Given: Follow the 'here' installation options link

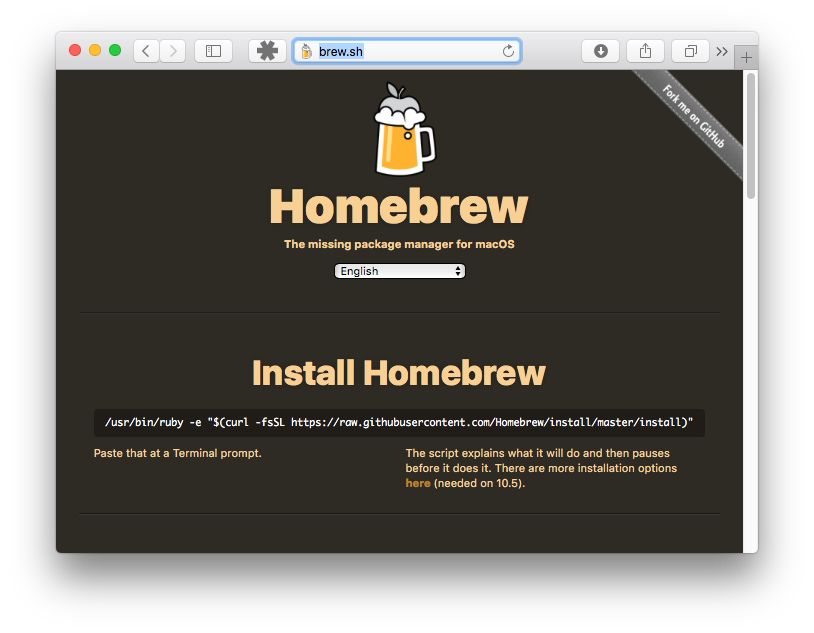Looking at the screenshot, I should coord(418,483).
